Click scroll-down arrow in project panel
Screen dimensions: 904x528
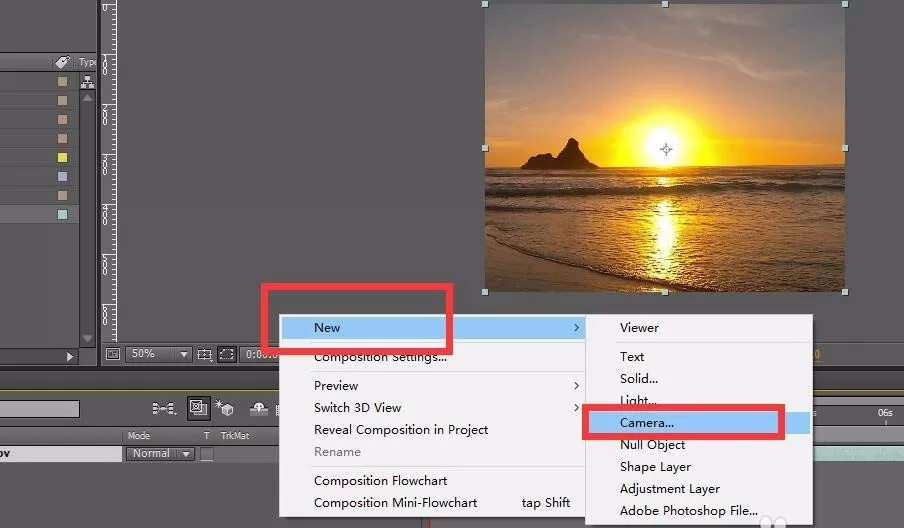click(87, 338)
